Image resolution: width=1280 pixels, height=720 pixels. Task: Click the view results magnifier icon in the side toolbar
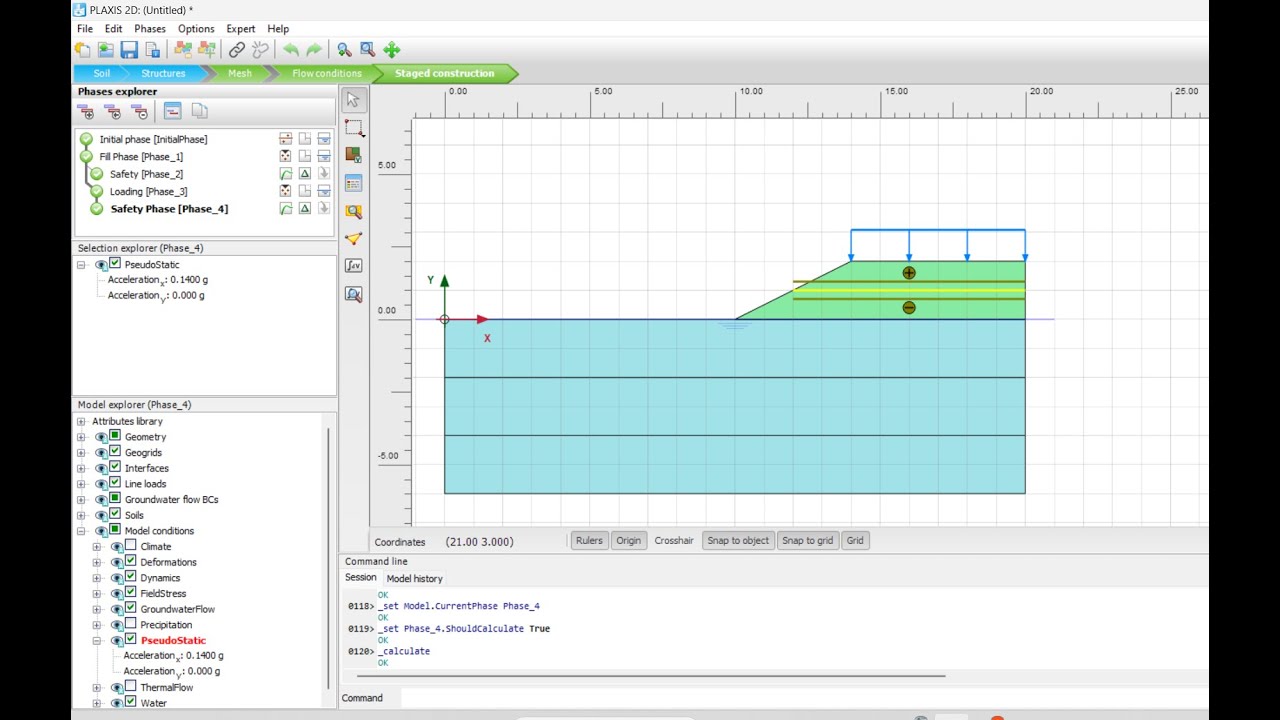pyautogui.click(x=353, y=294)
